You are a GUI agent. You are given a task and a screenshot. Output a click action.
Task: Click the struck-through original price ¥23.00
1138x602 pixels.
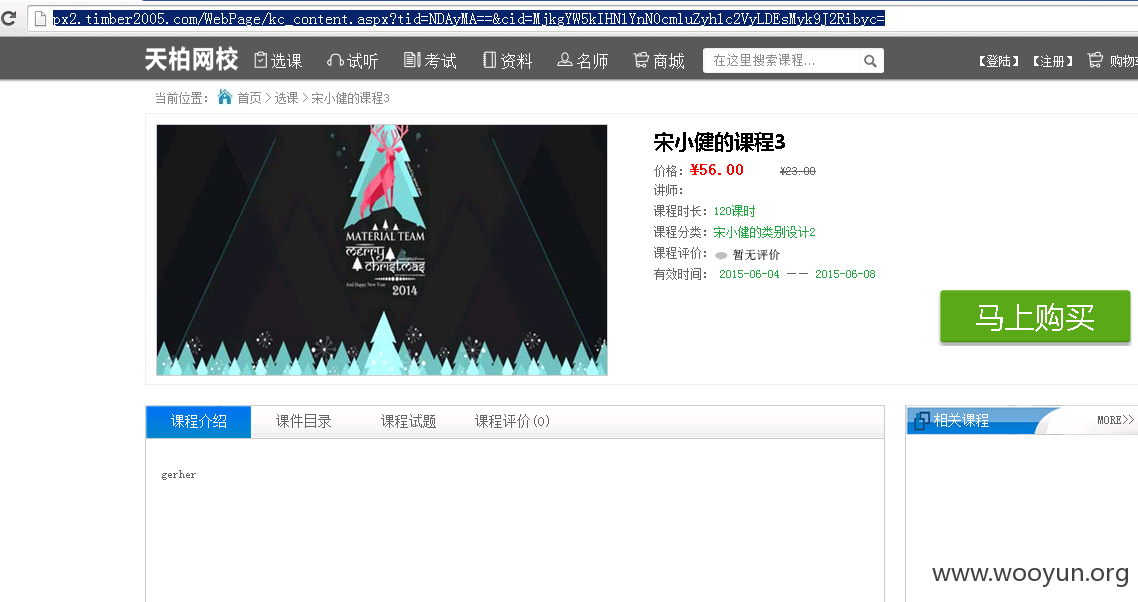tap(798, 171)
